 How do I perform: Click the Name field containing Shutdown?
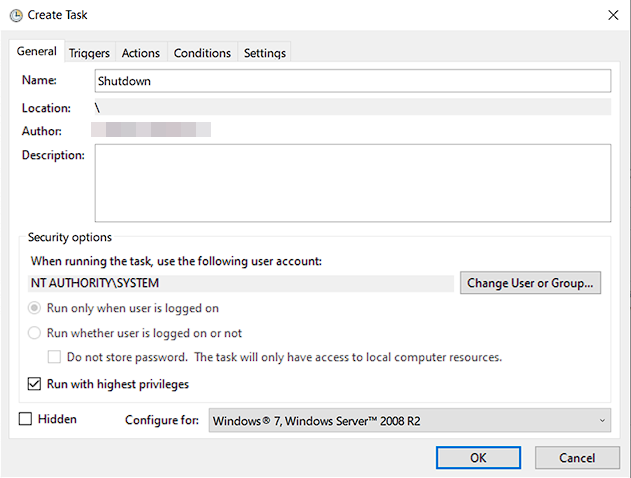click(352, 81)
